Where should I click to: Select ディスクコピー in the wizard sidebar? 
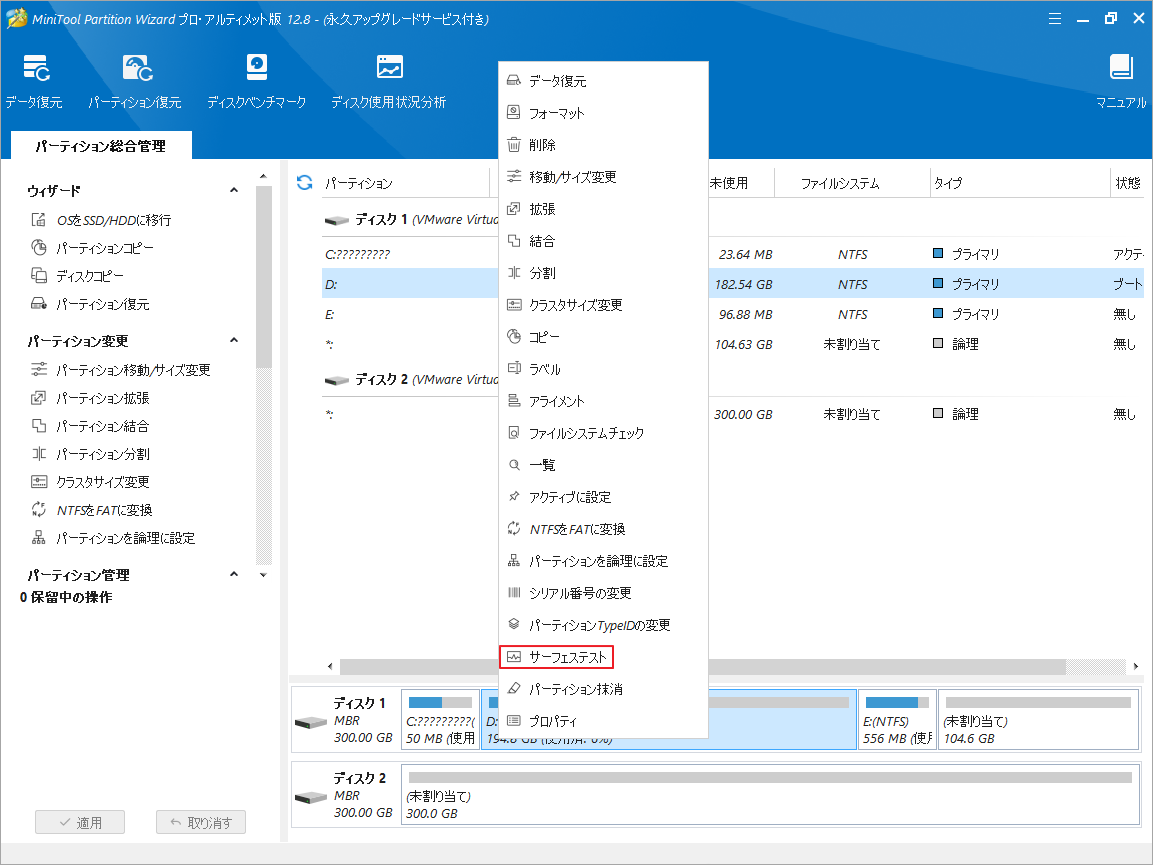90,276
